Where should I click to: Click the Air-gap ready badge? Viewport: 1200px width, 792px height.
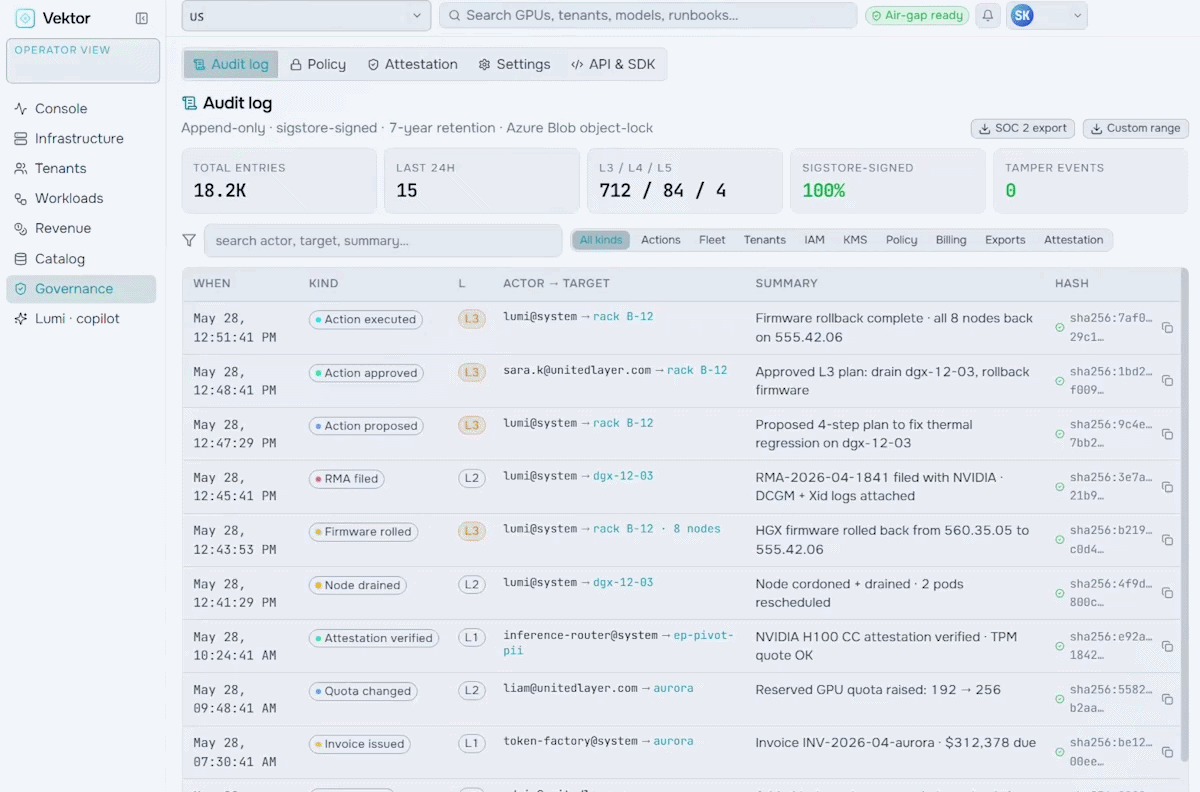tap(917, 15)
